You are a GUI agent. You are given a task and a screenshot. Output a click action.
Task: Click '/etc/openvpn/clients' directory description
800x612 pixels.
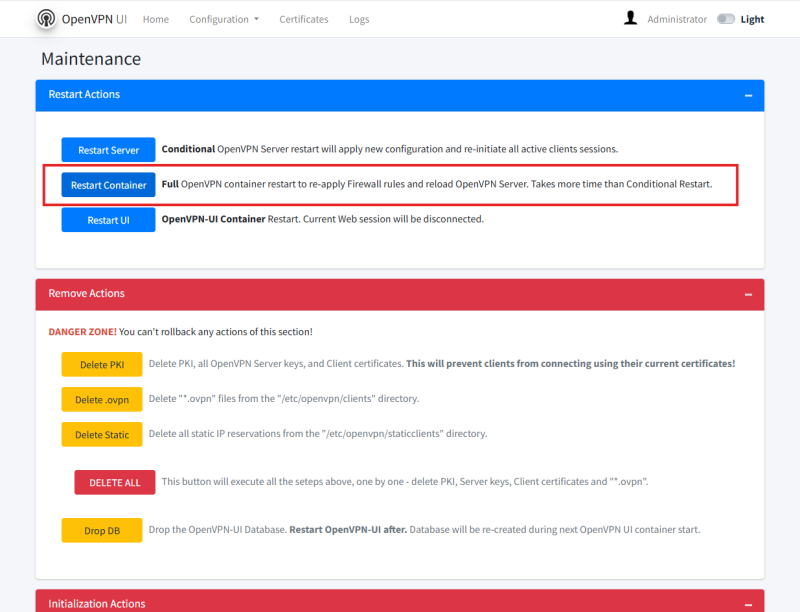pyautogui.click(x=284, y=399)
